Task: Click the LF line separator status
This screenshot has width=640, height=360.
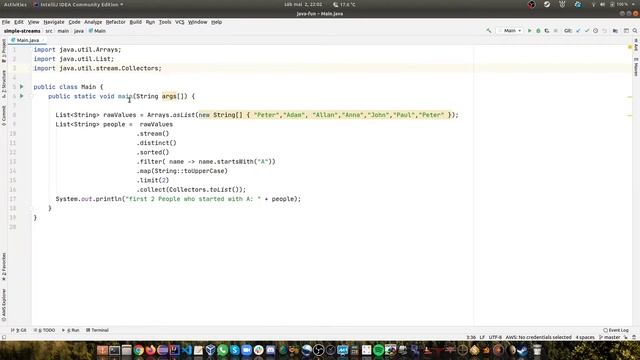Action: (482, 338)
